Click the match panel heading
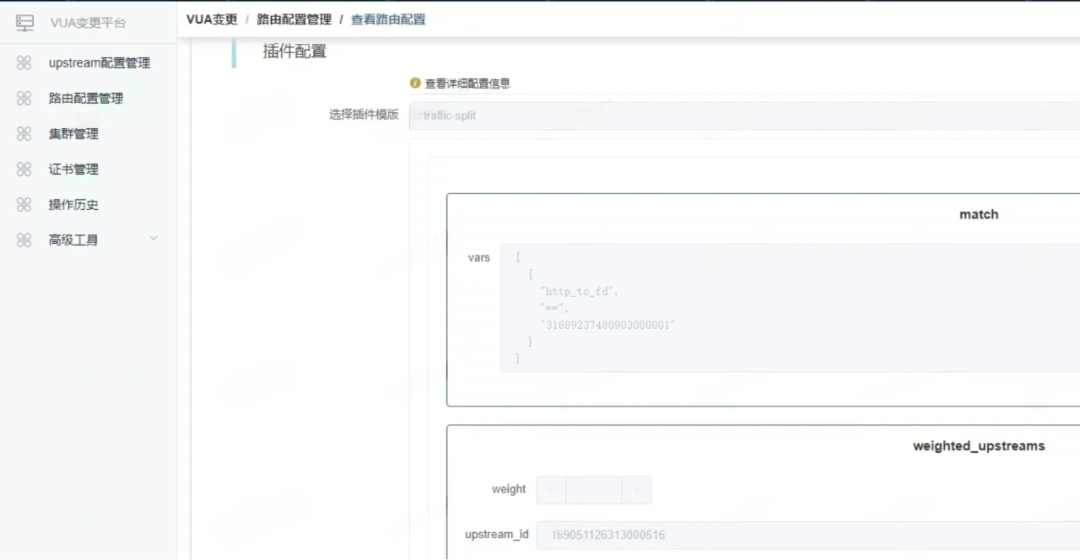 [x=979, y=214]
